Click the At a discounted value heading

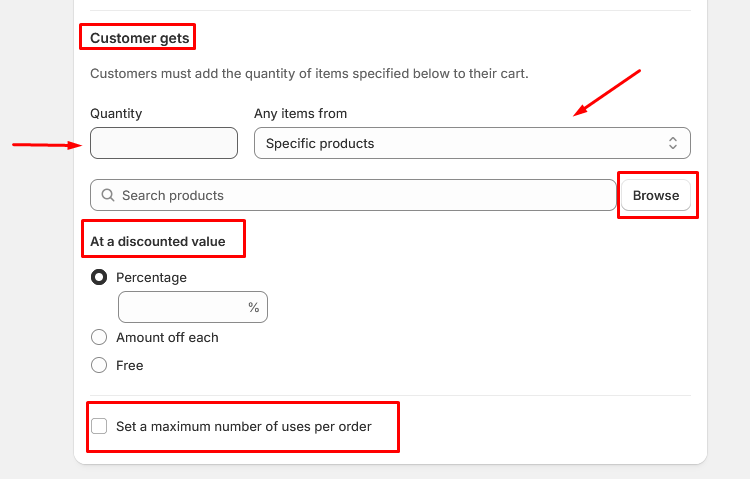click(x=158, y=241)
